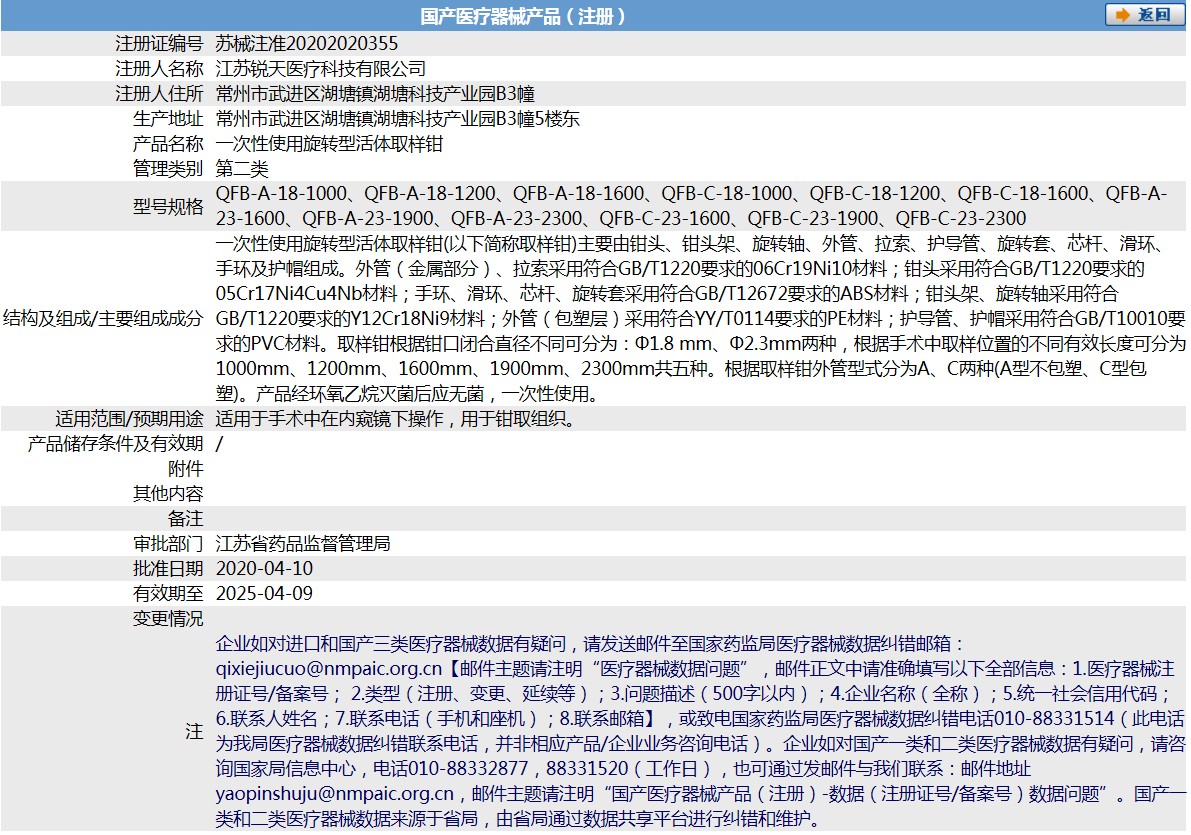
Task: Click intended use text 适用于手术中在内窥镜下操作
Action: pyautogui.click(x=395, y=419)
